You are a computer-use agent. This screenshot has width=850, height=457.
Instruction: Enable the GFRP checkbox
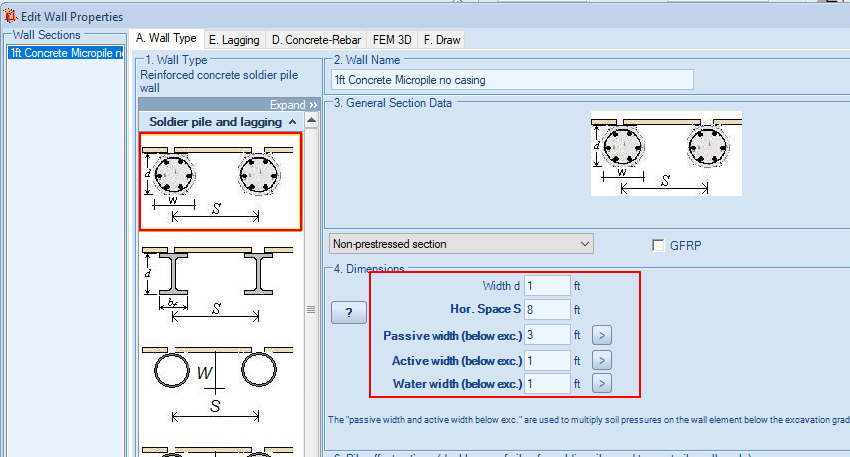[658, 246]
